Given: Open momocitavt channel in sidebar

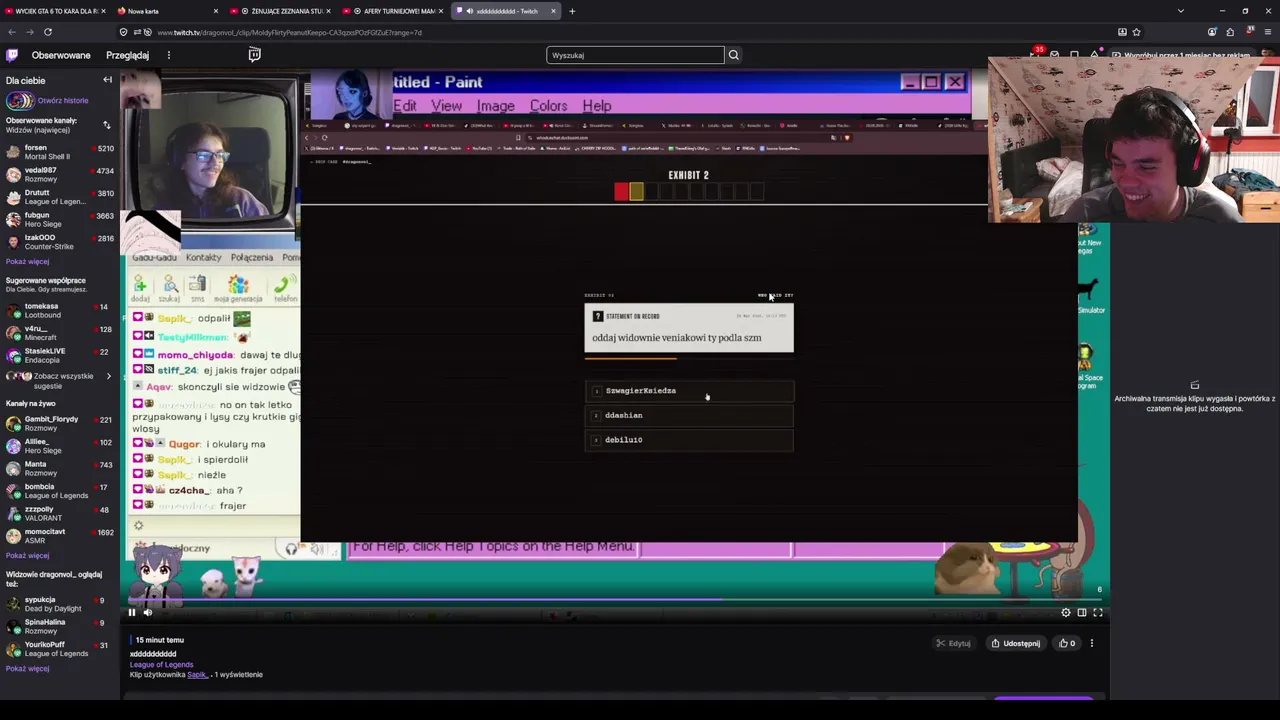Looking at the screenshot, I should 60,536.
